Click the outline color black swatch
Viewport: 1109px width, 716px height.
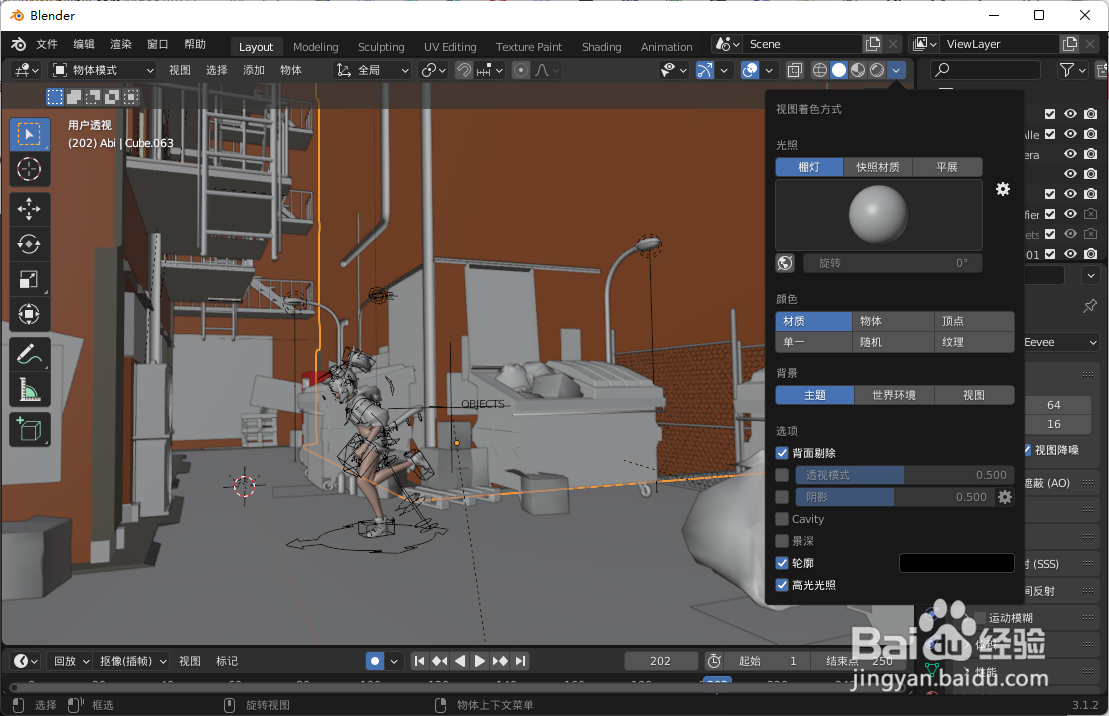coord(956,563)
